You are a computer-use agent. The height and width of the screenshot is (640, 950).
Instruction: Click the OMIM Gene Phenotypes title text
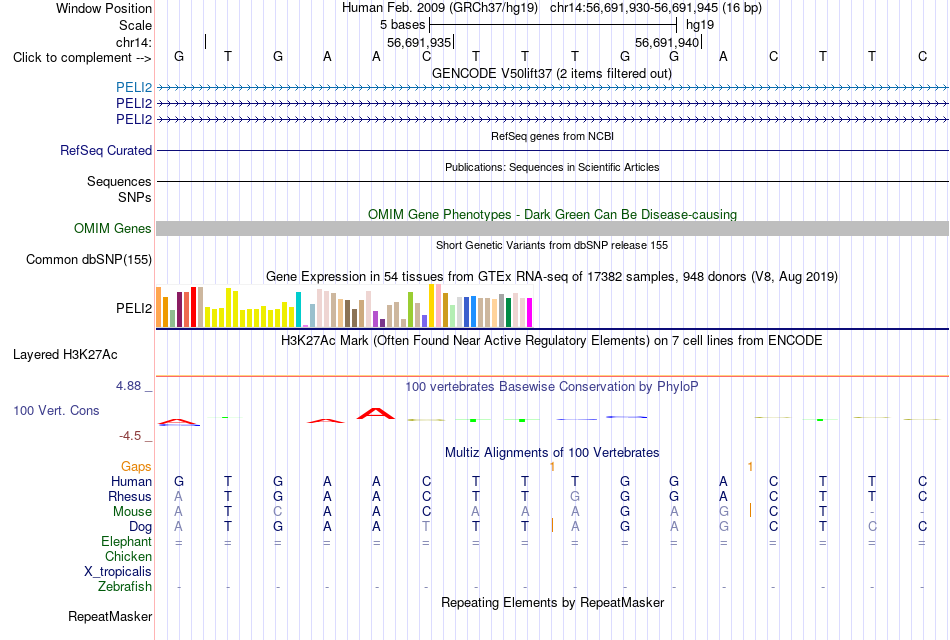coord(553,214)
